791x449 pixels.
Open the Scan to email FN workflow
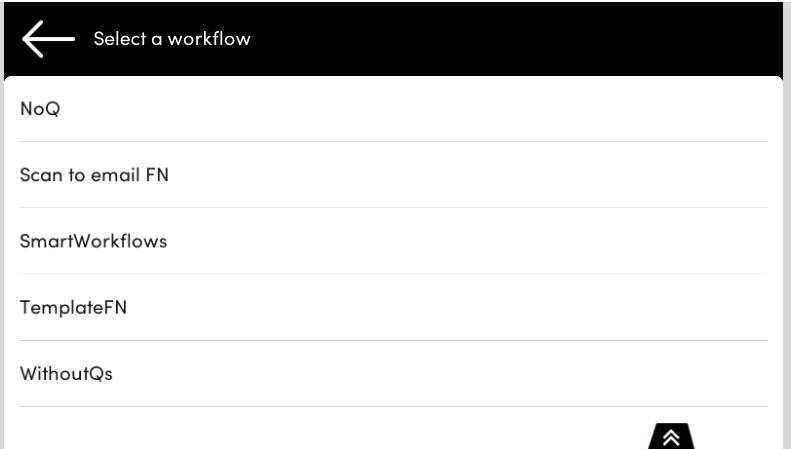click(94, 175)
